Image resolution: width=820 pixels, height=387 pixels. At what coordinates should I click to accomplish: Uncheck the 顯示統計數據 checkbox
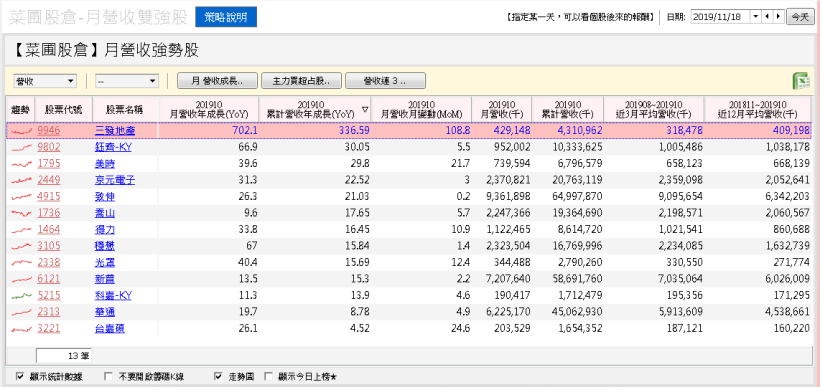pos(20,376)
